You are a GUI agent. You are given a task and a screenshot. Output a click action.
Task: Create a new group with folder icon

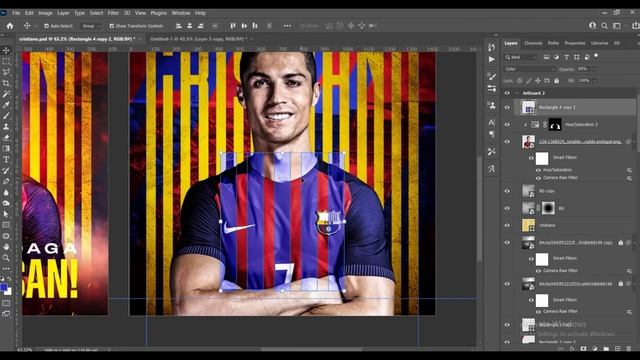click(606, 349)
